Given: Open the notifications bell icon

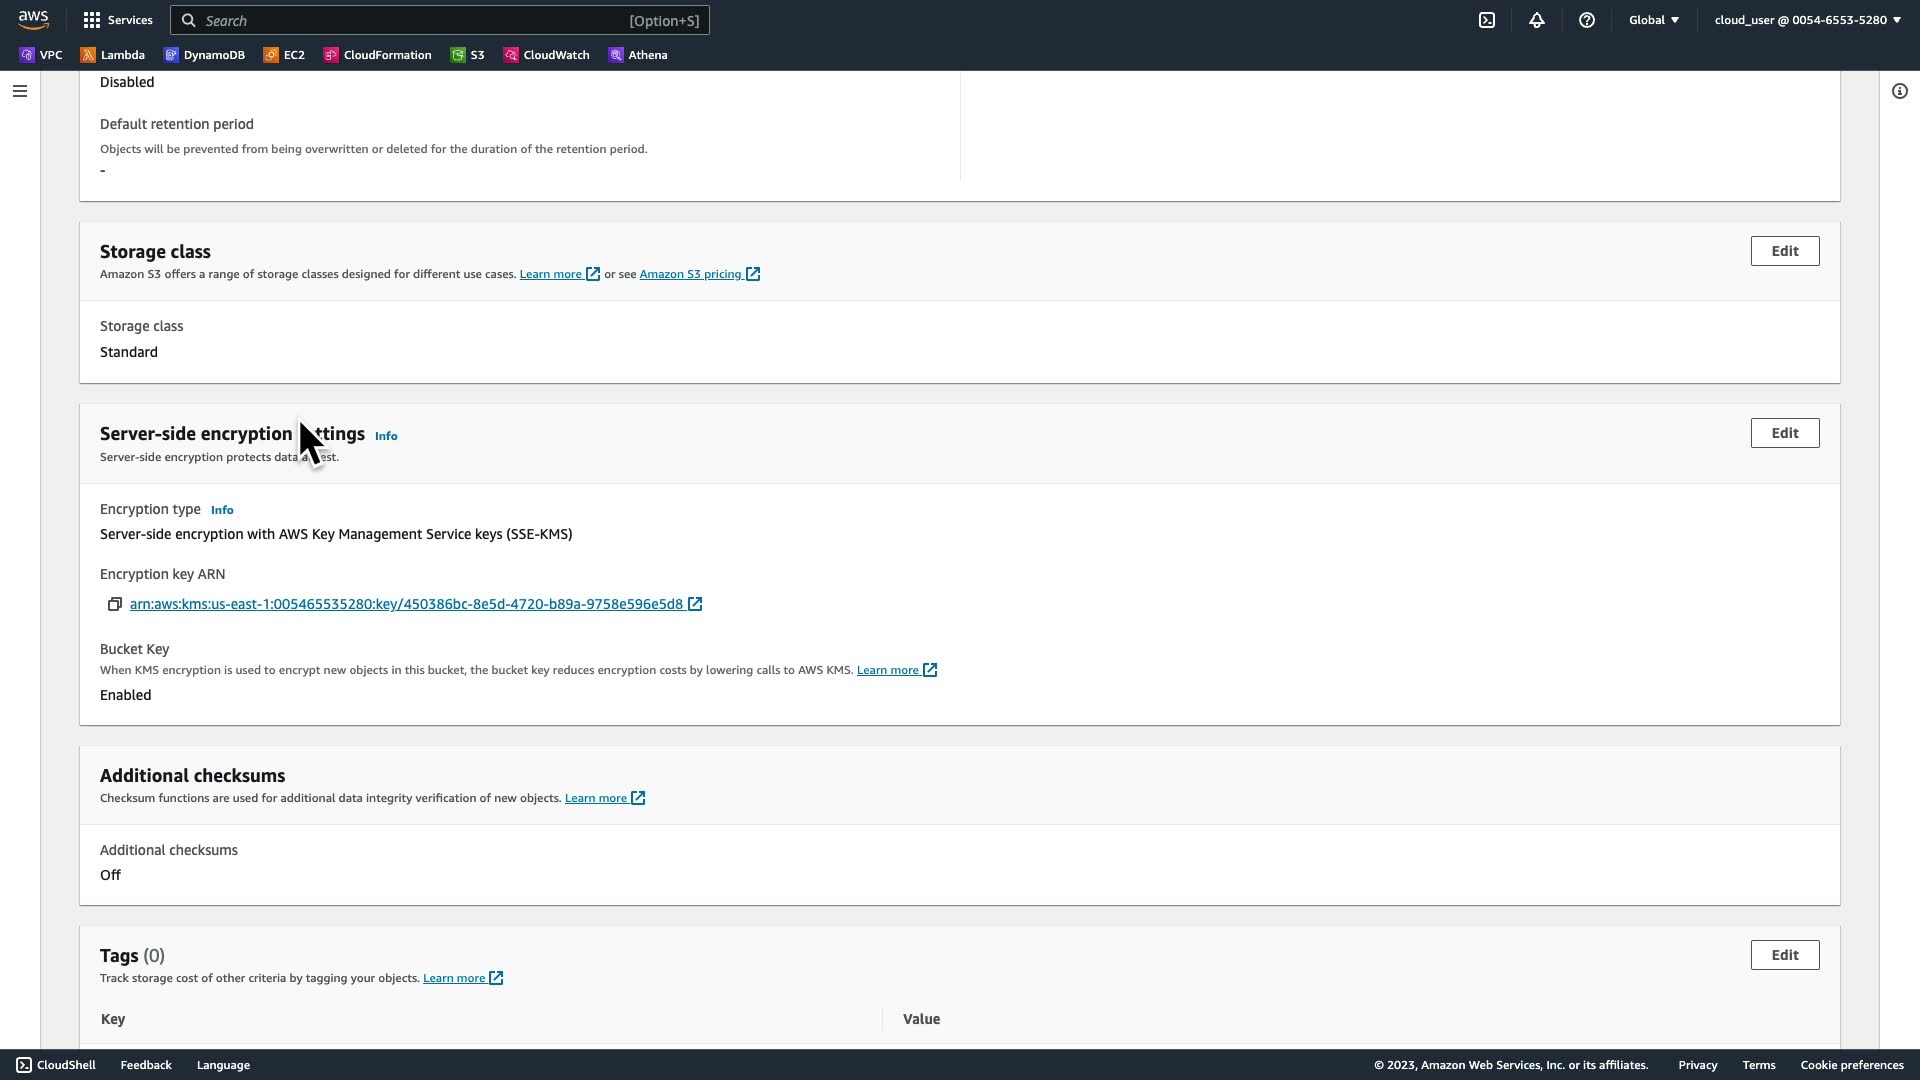Looking at the screenshot, I should (x=1537, y=20).
